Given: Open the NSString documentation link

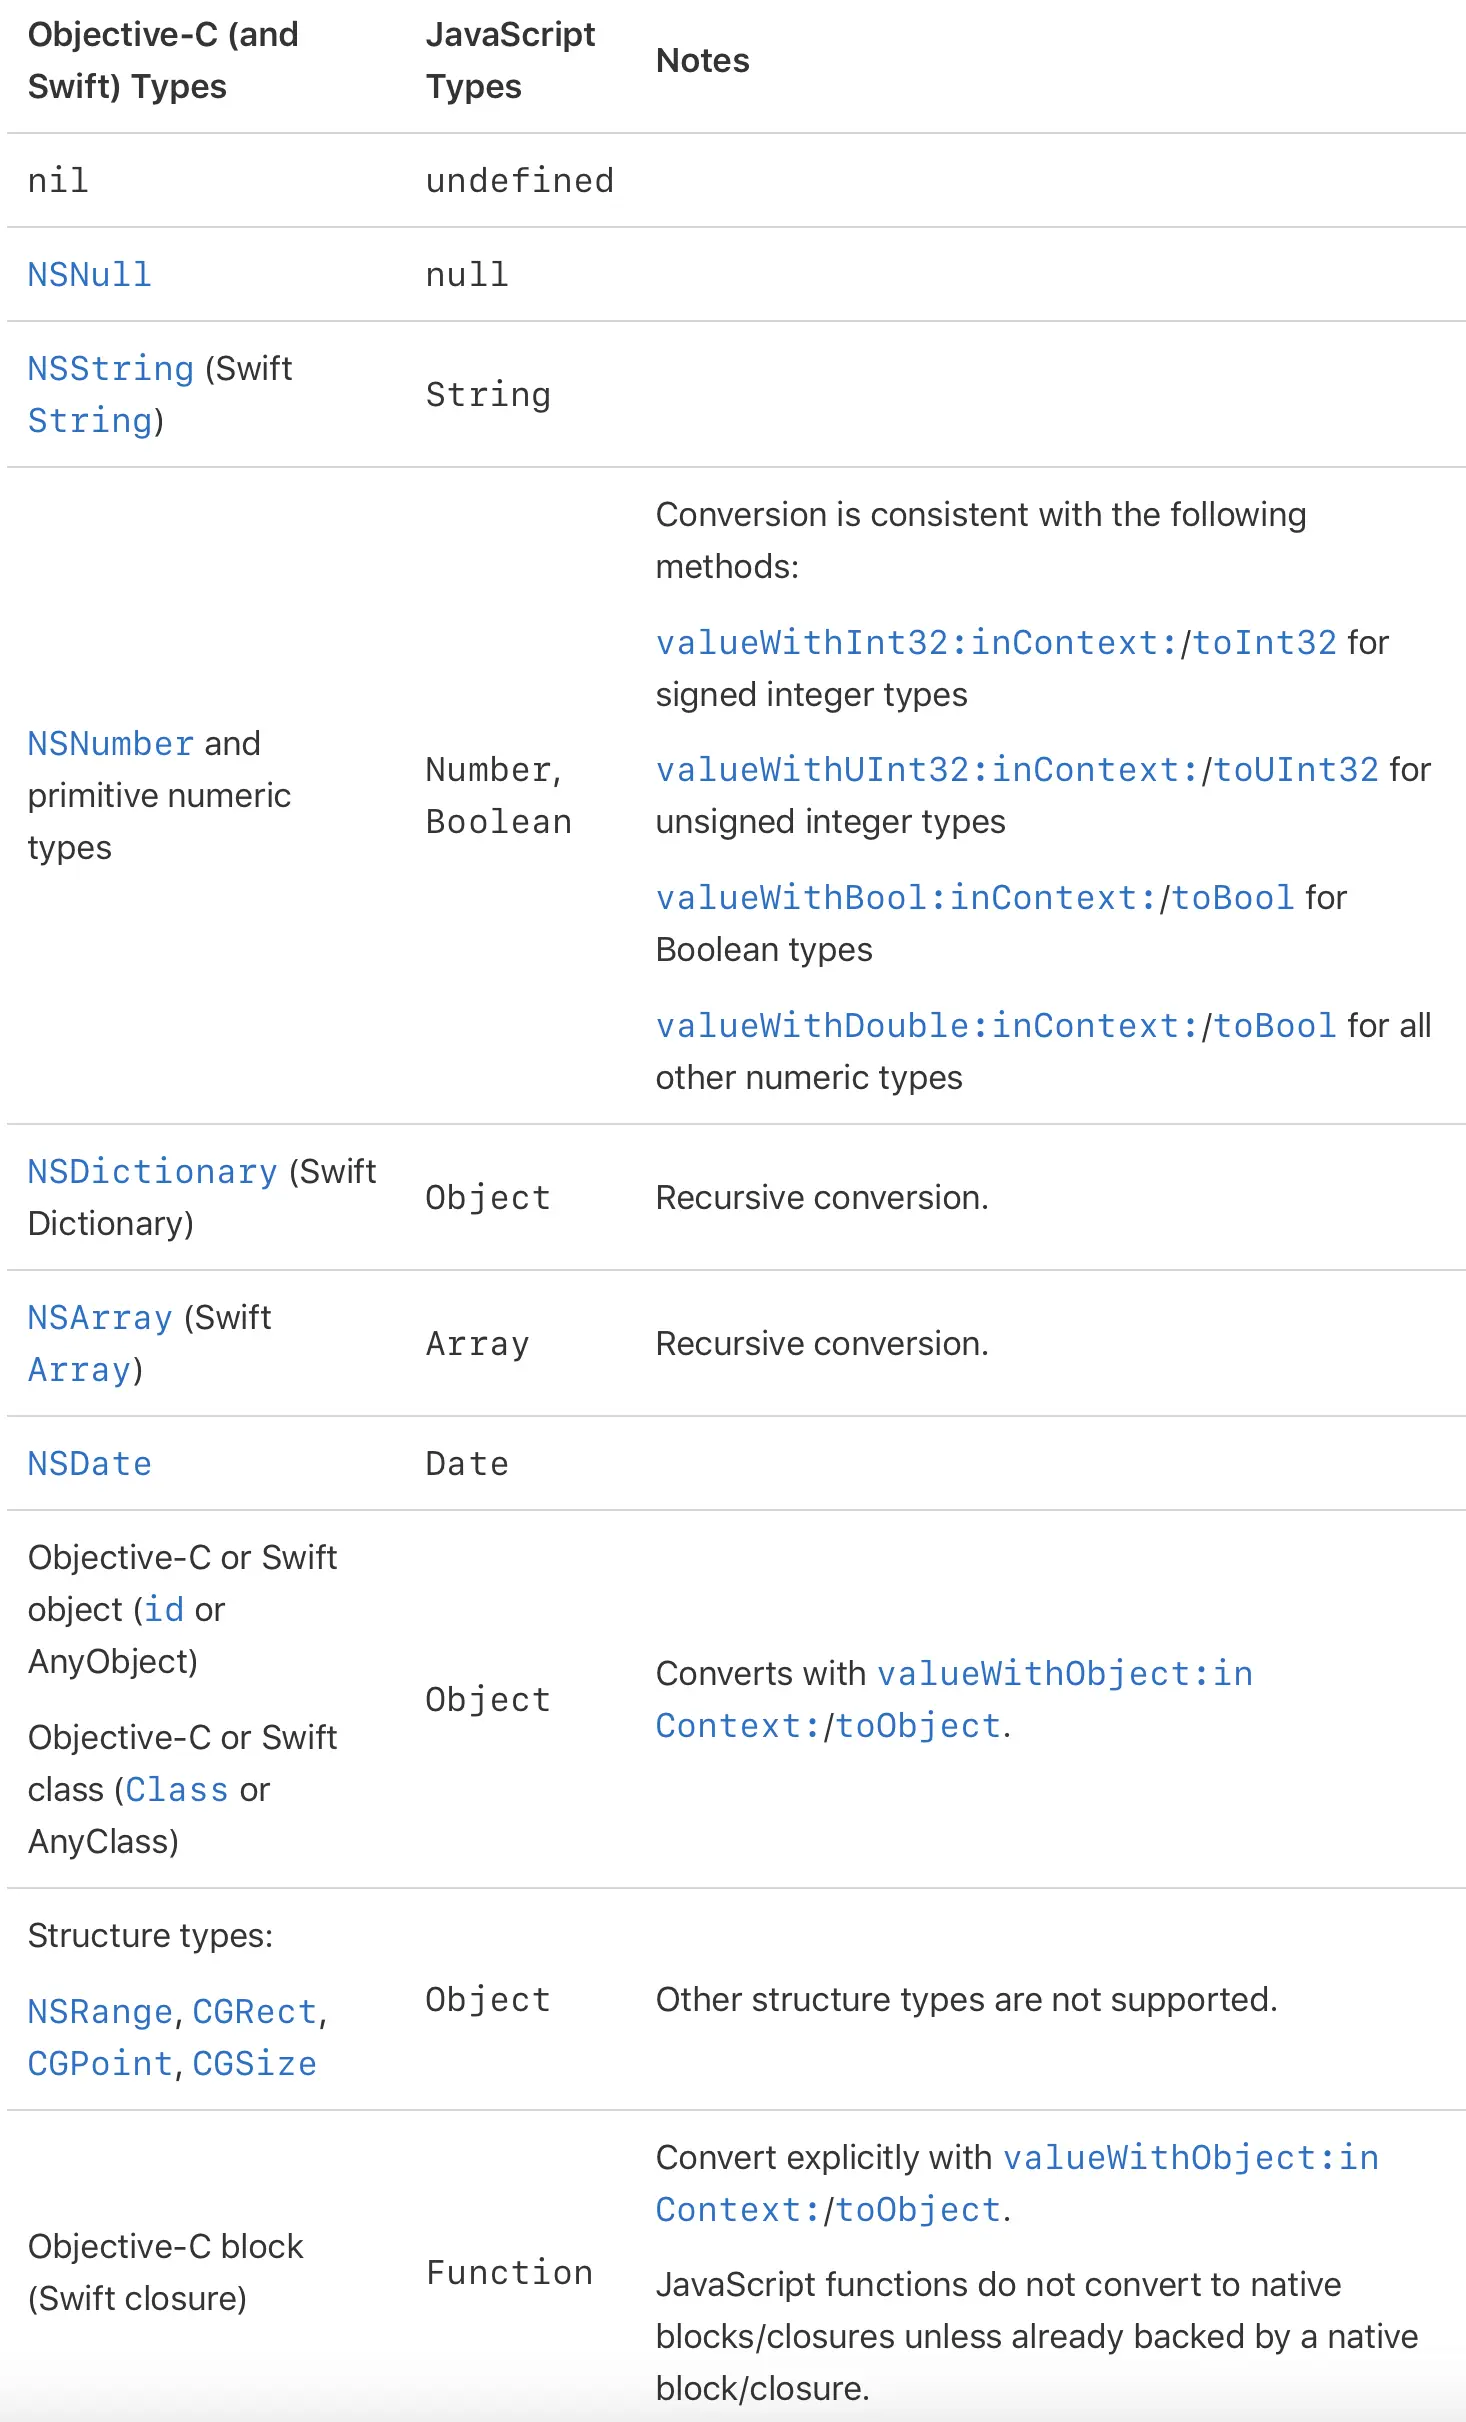Looking at the screenshot, I should 110,369.
